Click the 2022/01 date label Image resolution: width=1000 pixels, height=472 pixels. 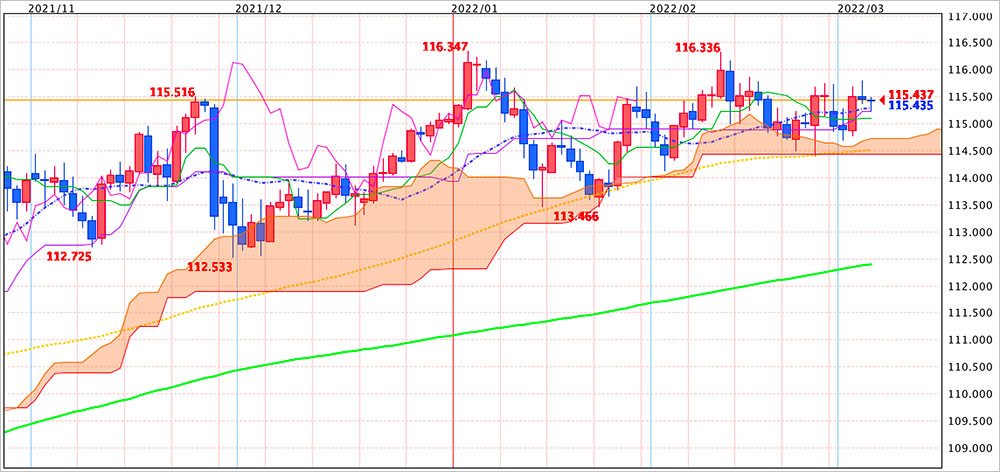point(475,8)
